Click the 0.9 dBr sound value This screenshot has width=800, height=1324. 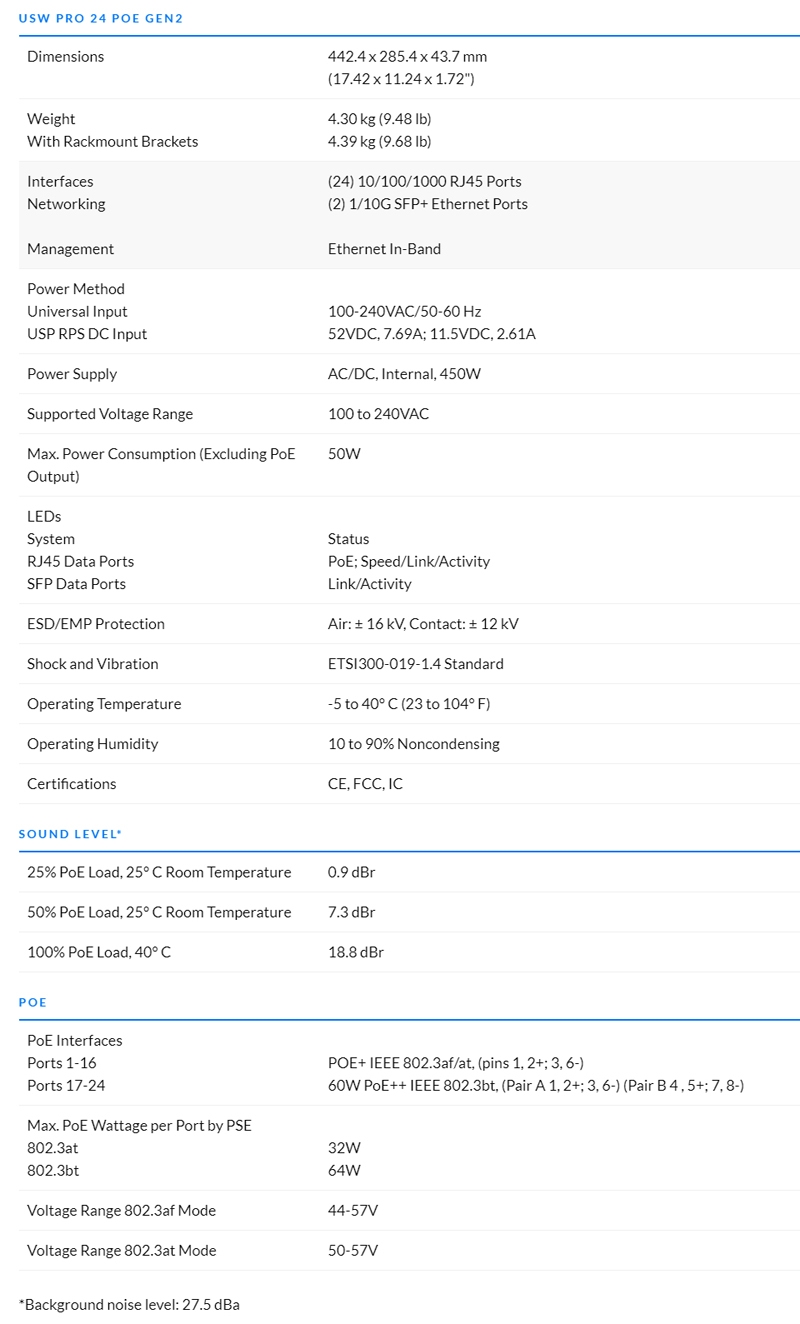pyautogui.click(x=352, y=873)
